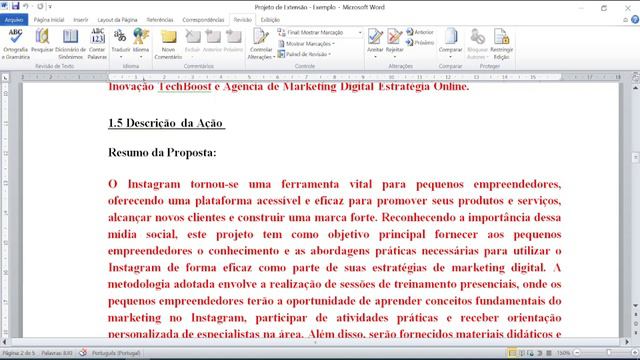Viewport: 640px width, 360px height.
Task: Switch to Web Layout view
Action: click(531, 353)
